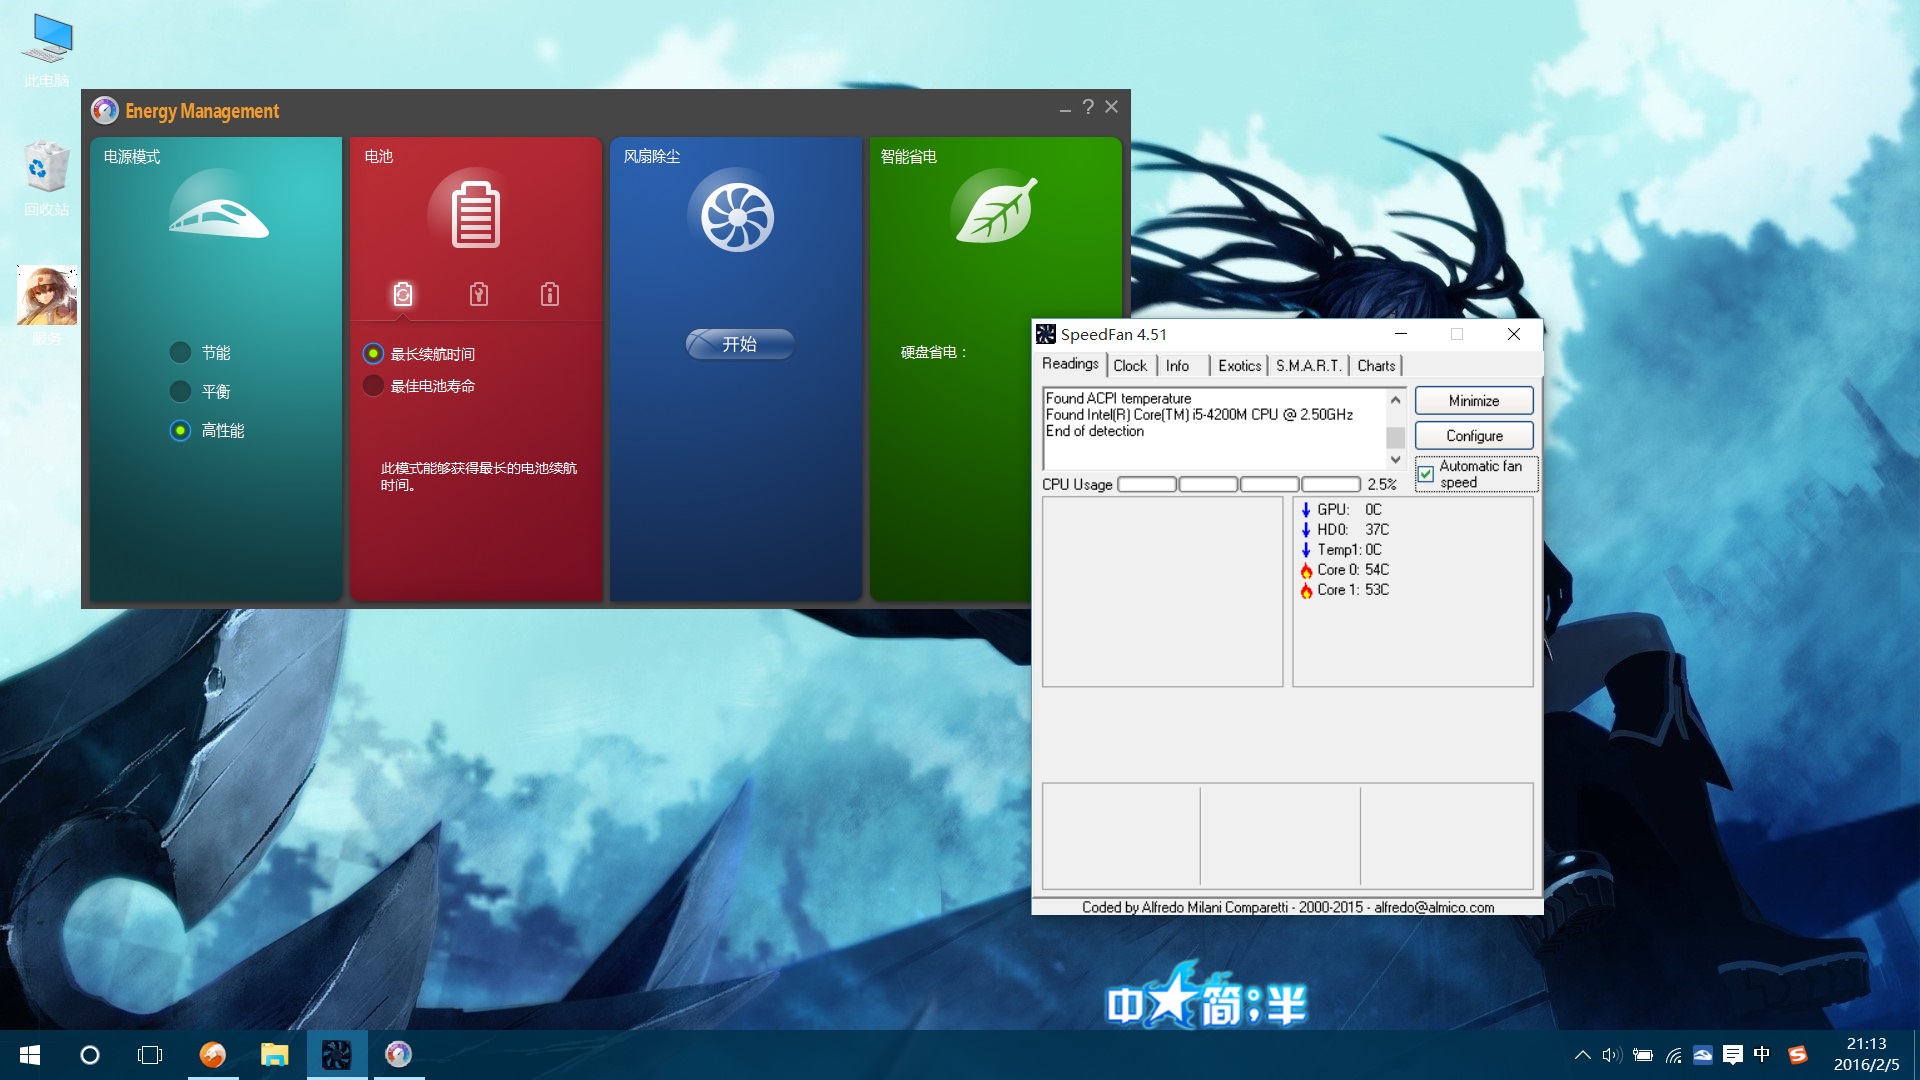The height and width of the screenshot is (1080, 1920).
Task: Choose 最长续航时间 battery option
Action: (373, 353)
